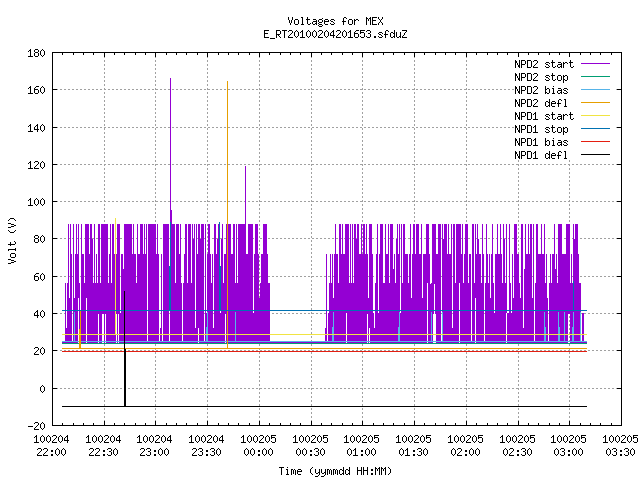Click the x-axis tick '100205 01:30'
This screenshot has height=480, width=640.
click(x=413, y=446)
